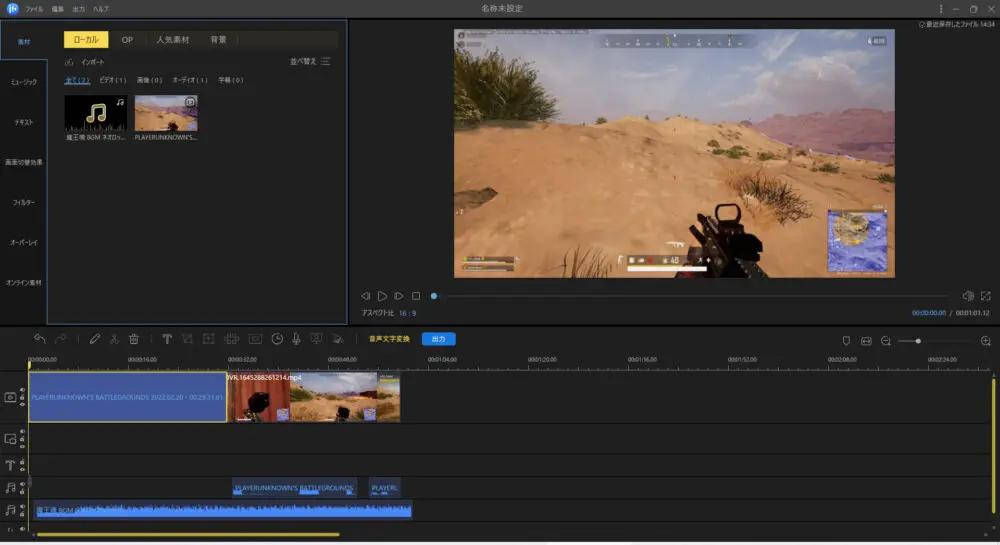Open the zoom frame tool icon
The image size is (1000, 545).
[x=209, y=339]
